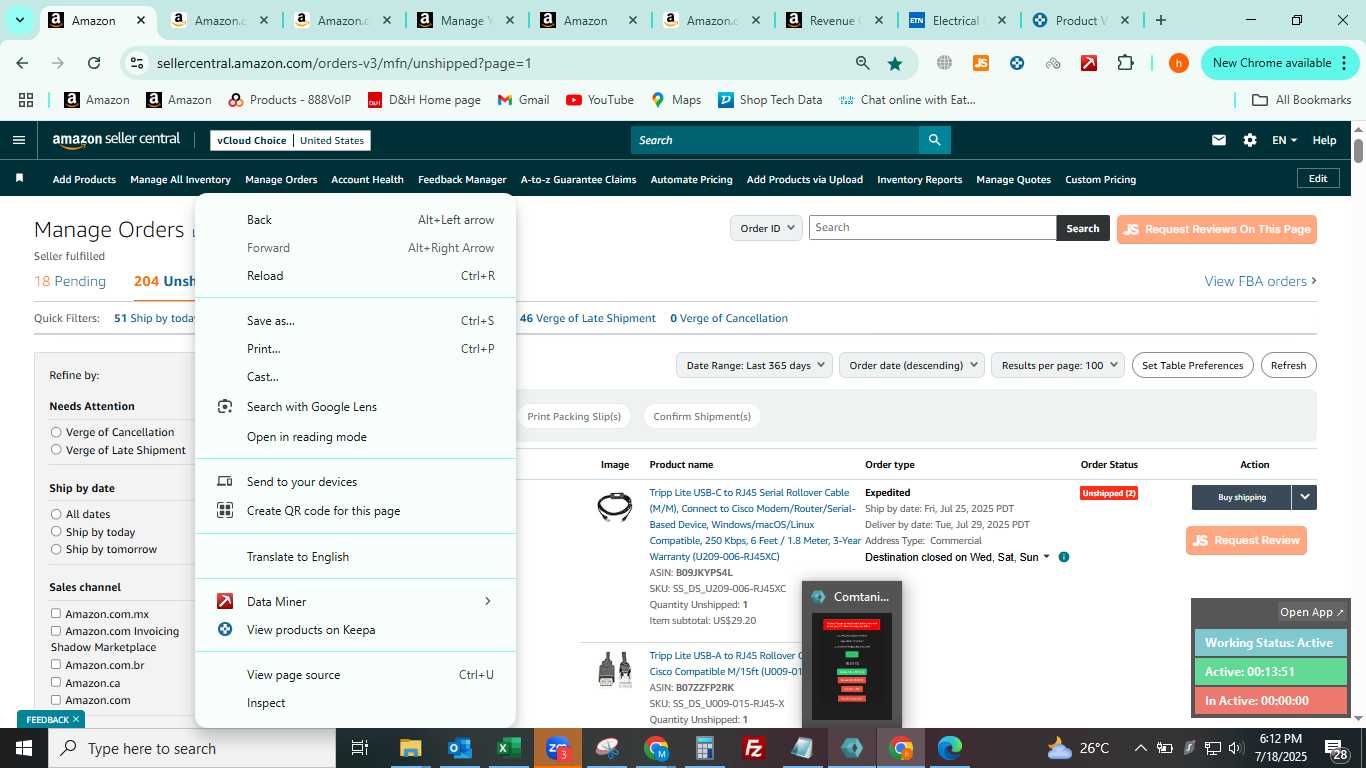Open the mail messages icon
This screenshot has width=1366, height=768.
[x=1218, y=140]
